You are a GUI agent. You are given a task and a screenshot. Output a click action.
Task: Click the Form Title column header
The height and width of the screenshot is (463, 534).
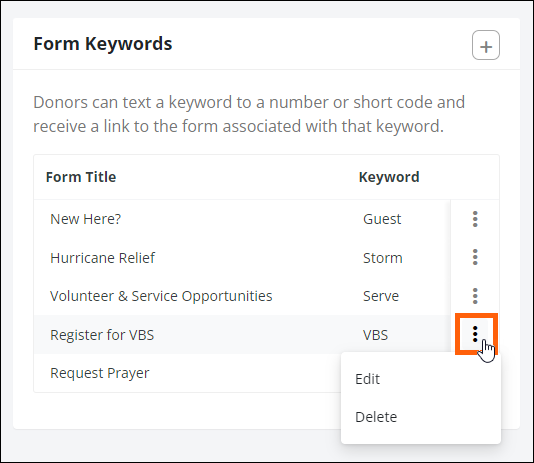tap(81, 177)
